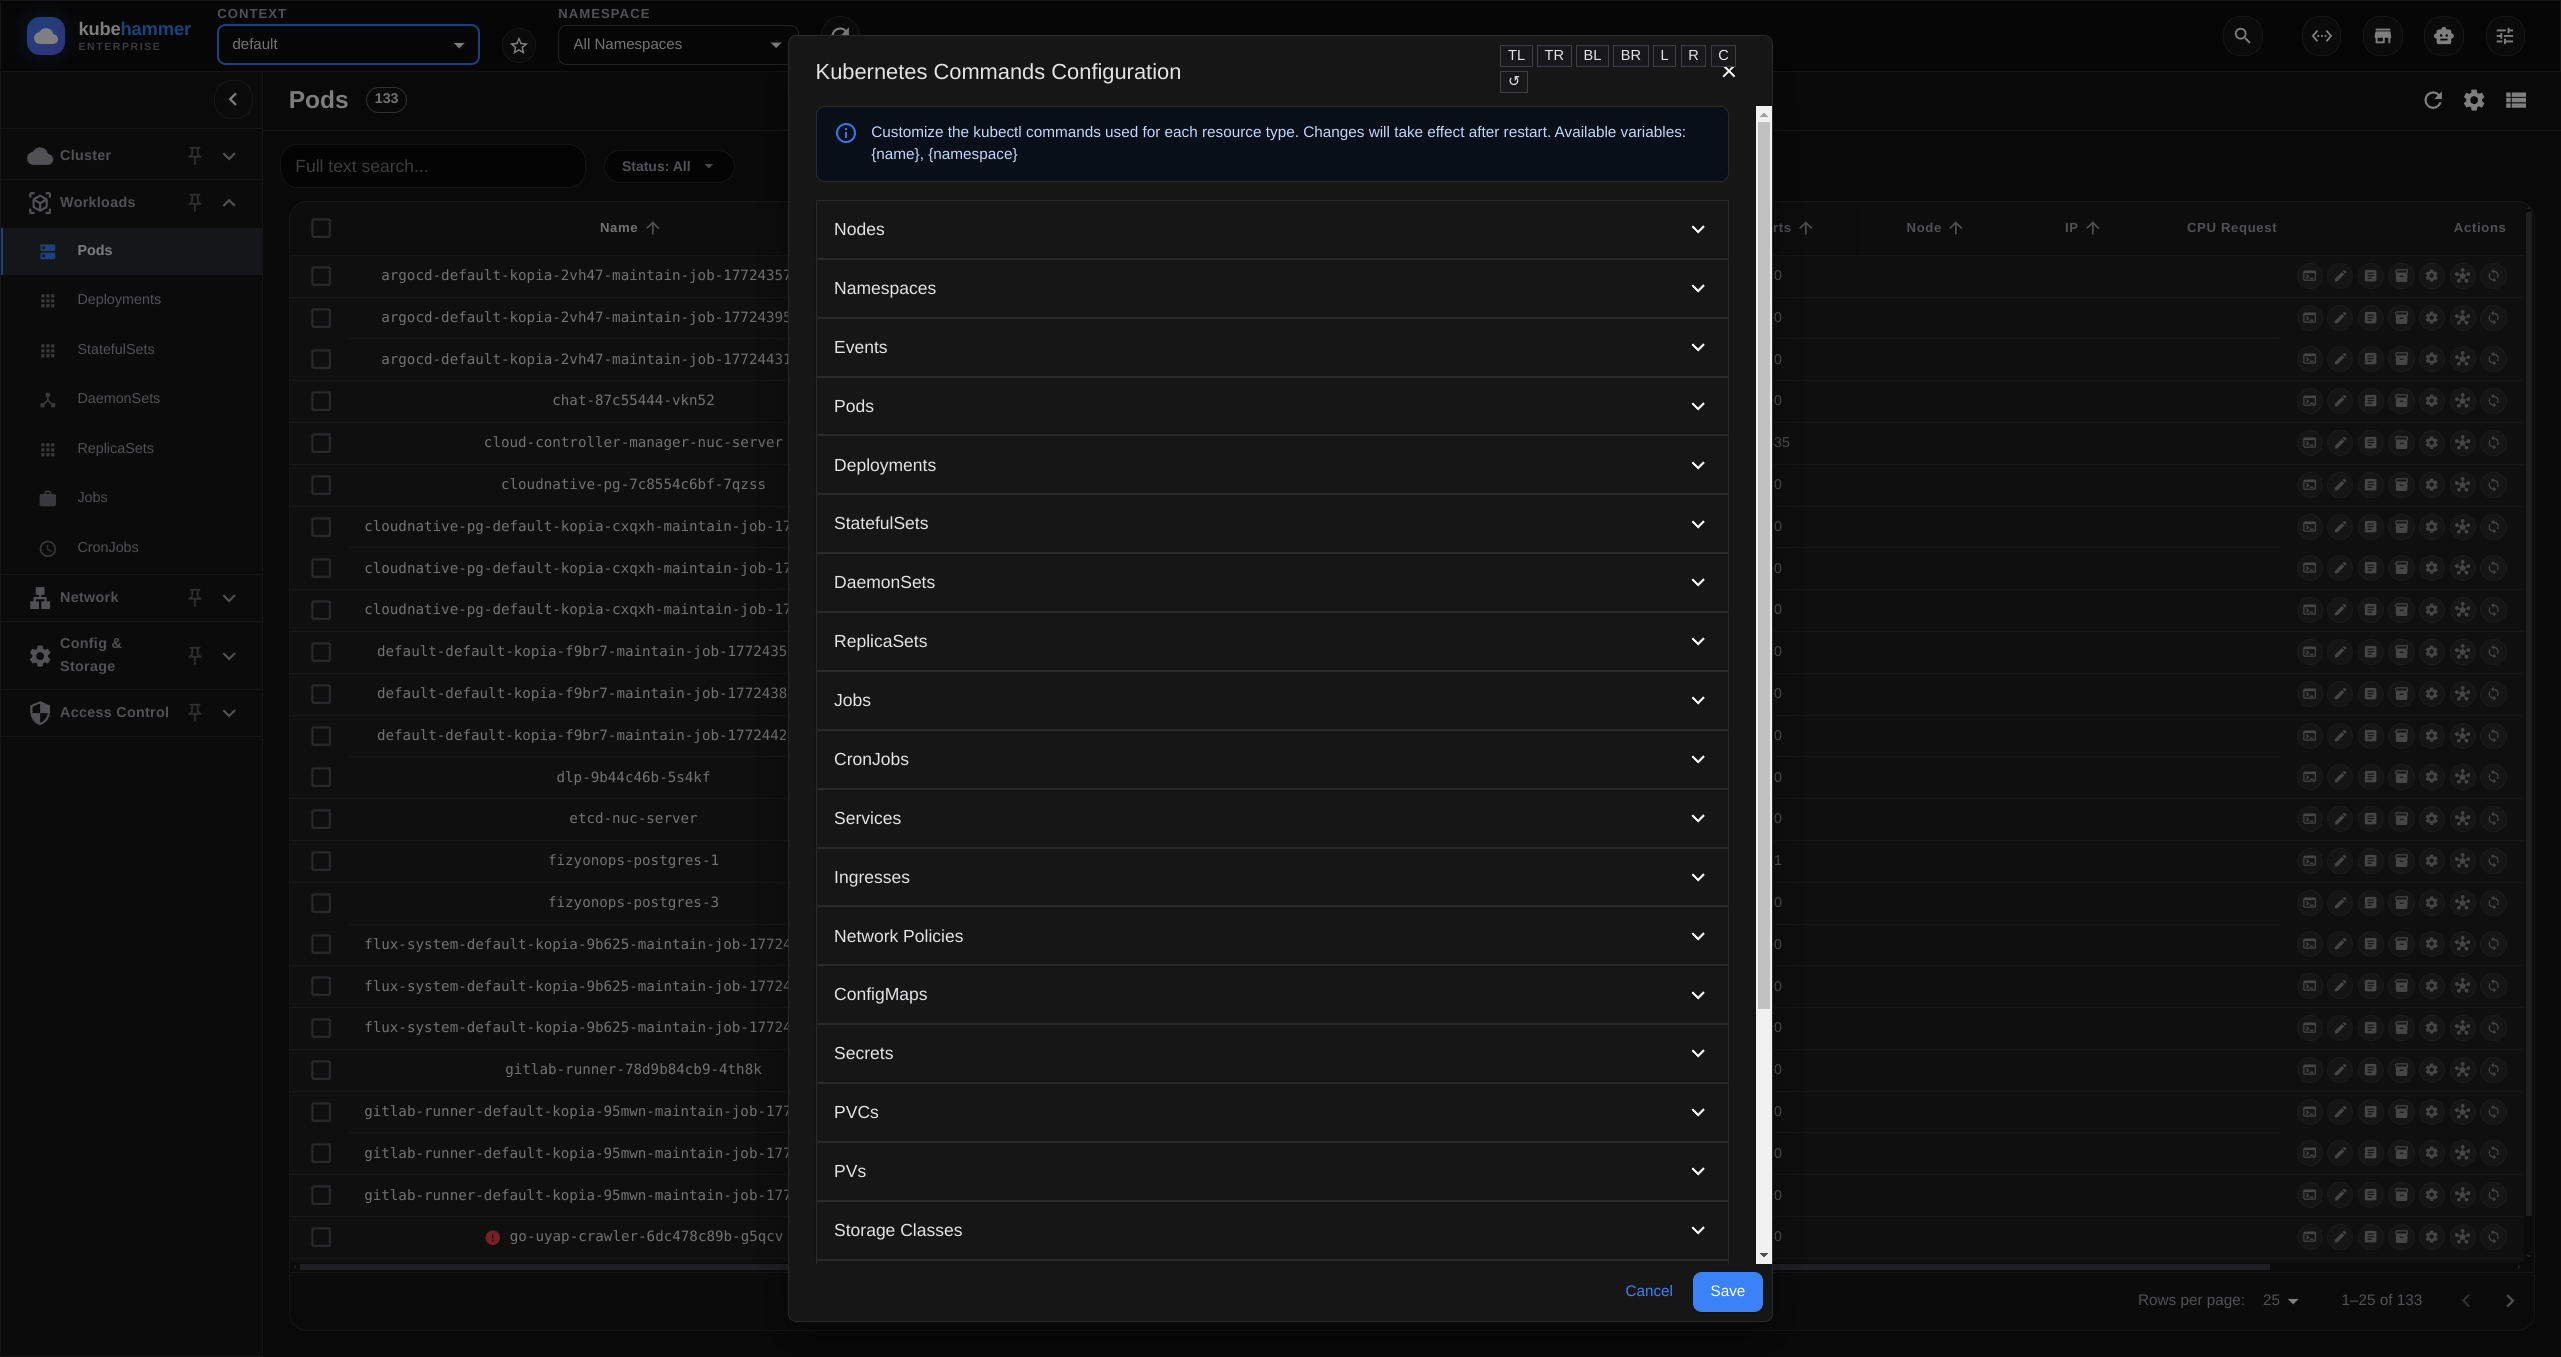Expand the Services commands section
The height and width of the screenshot is (1357, 2561).
[x=1272, y=818]
